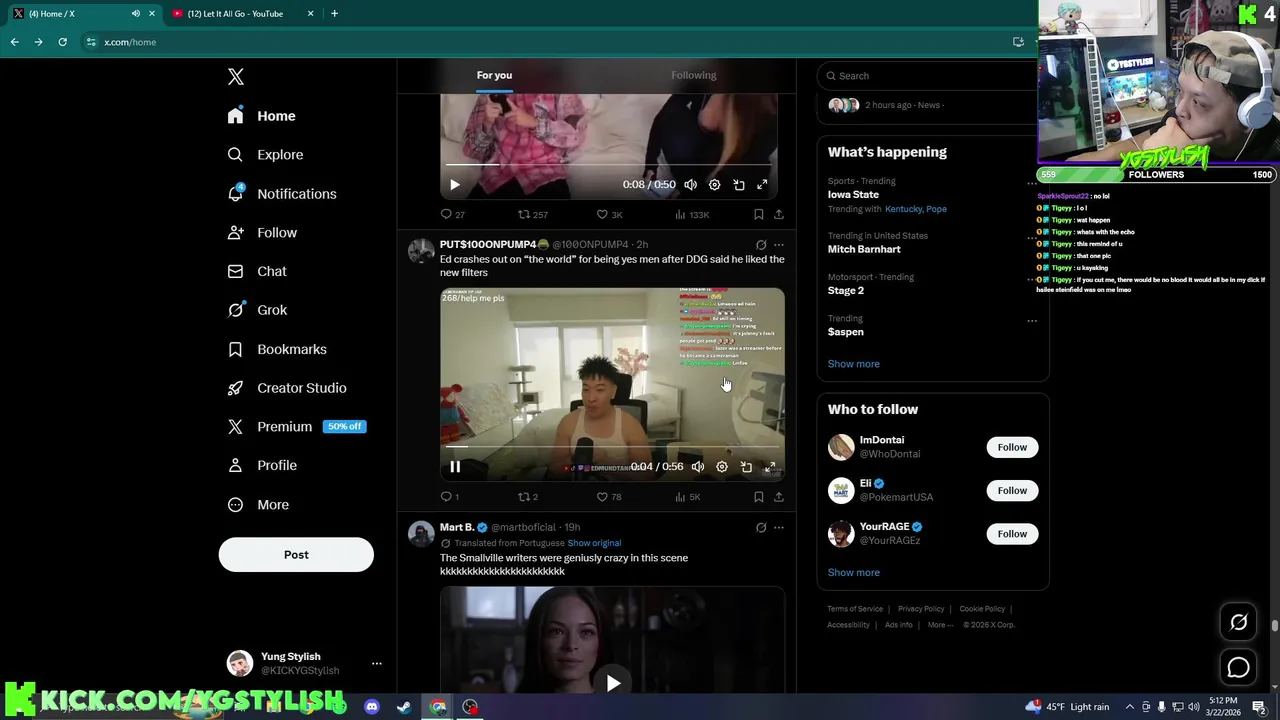Follow ImDontai
The height and width of the screenshot is (720, 1280).
pos(1012,447)
